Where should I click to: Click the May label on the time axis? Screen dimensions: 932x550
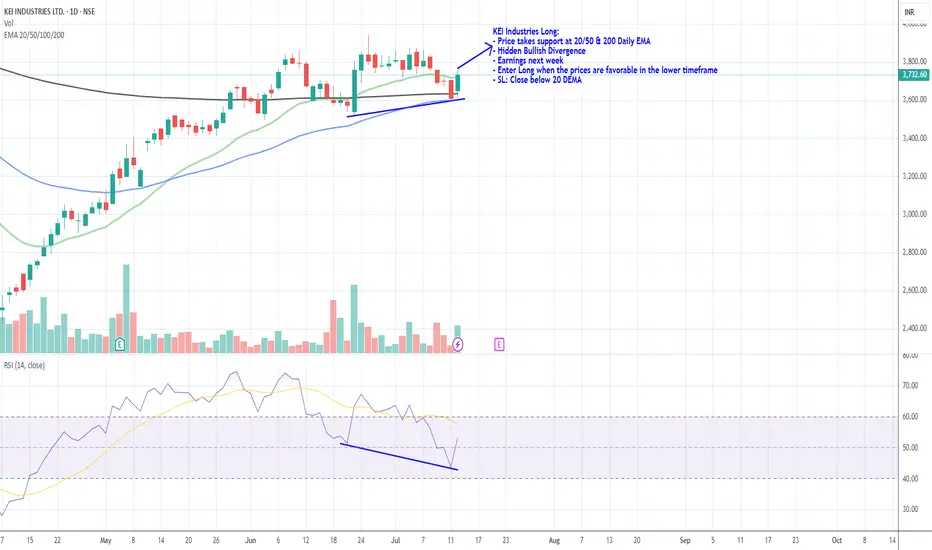(x=106, y=540)
